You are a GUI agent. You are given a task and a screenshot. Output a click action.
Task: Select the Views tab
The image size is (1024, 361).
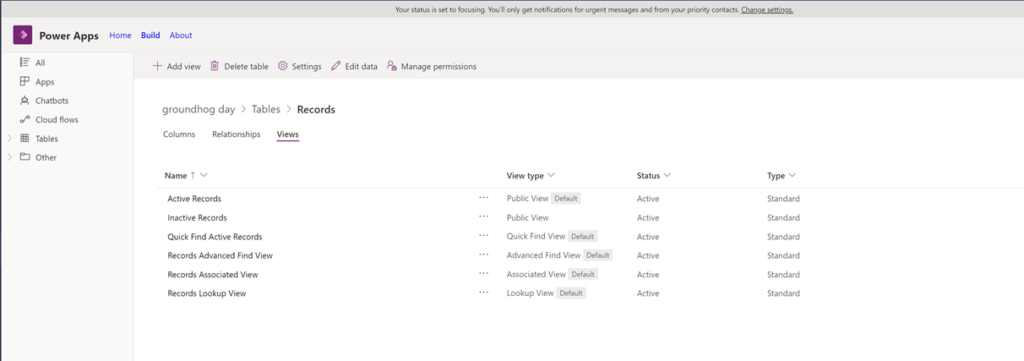click(x=287, y=134)
